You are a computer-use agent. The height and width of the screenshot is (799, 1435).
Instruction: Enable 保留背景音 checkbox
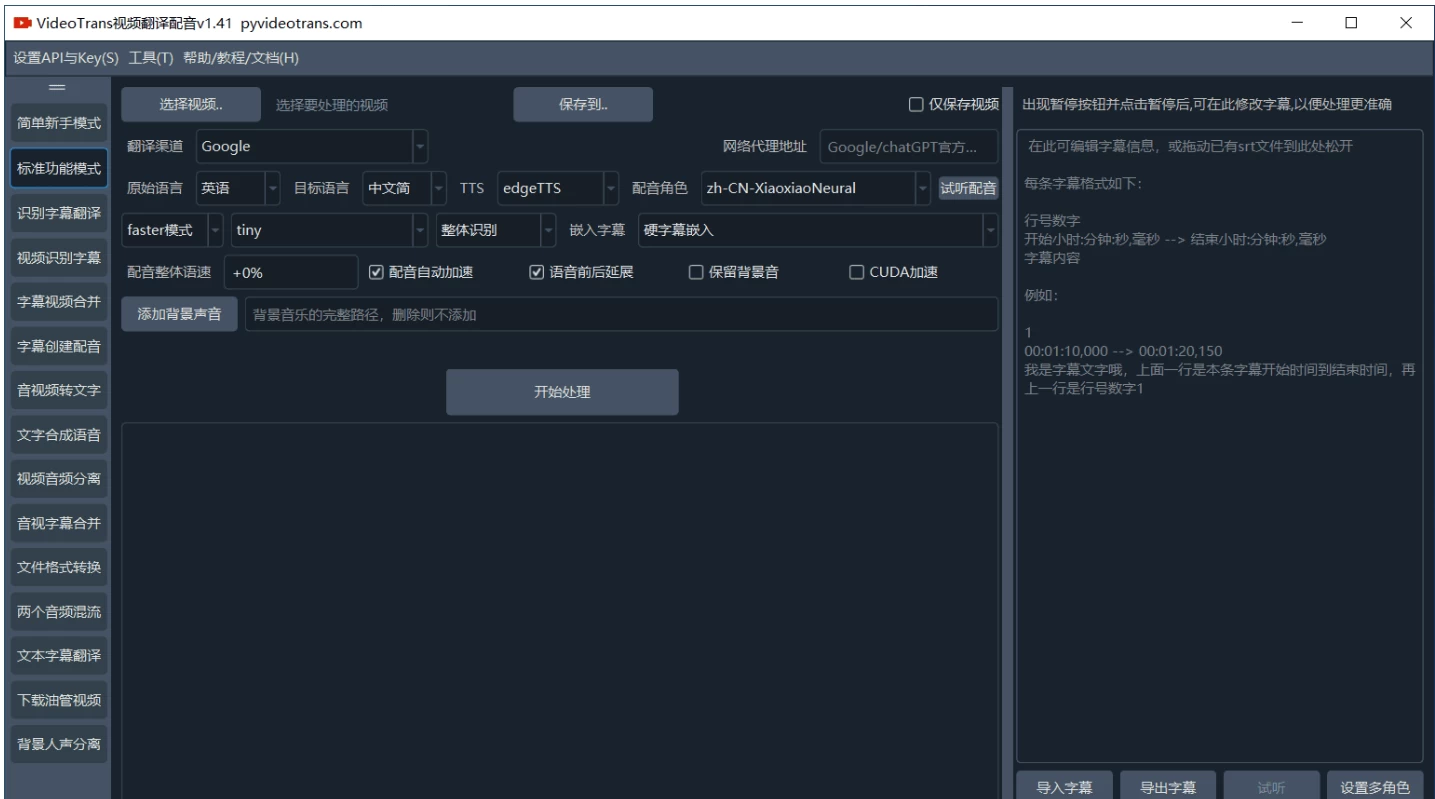coord(696,272)
